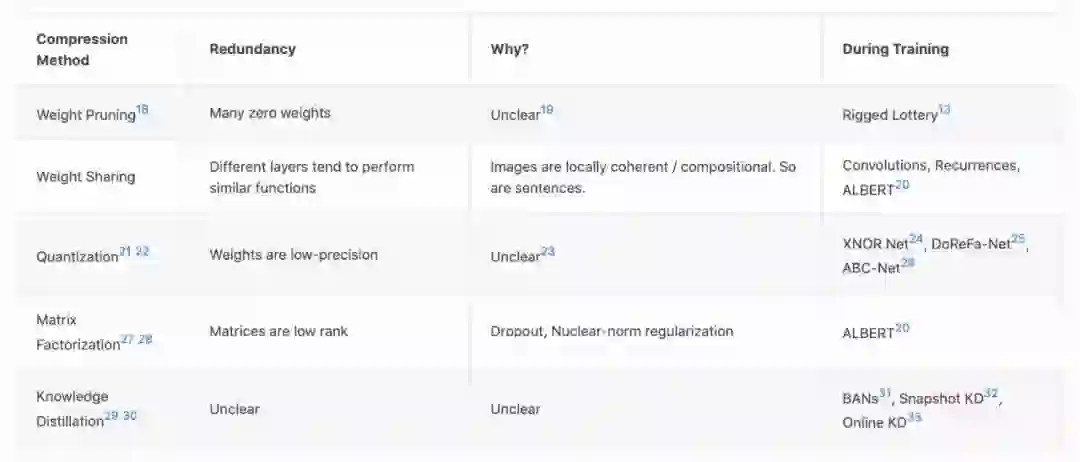This screenshot has width=1080, height=462.
Task: Follow footnote 23 in Quantization row
Action: click(548, 251)
